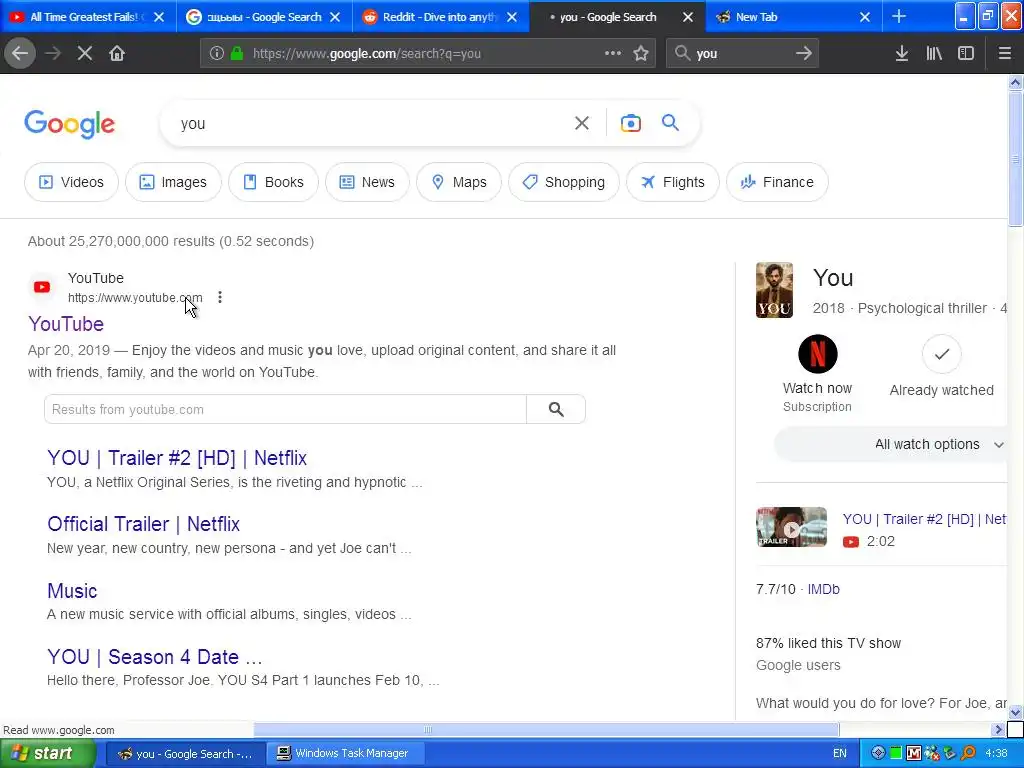This screenshot has height=768, width=1024.
Task: Toggle the sidebar view icon
Action: coord(966,54)
